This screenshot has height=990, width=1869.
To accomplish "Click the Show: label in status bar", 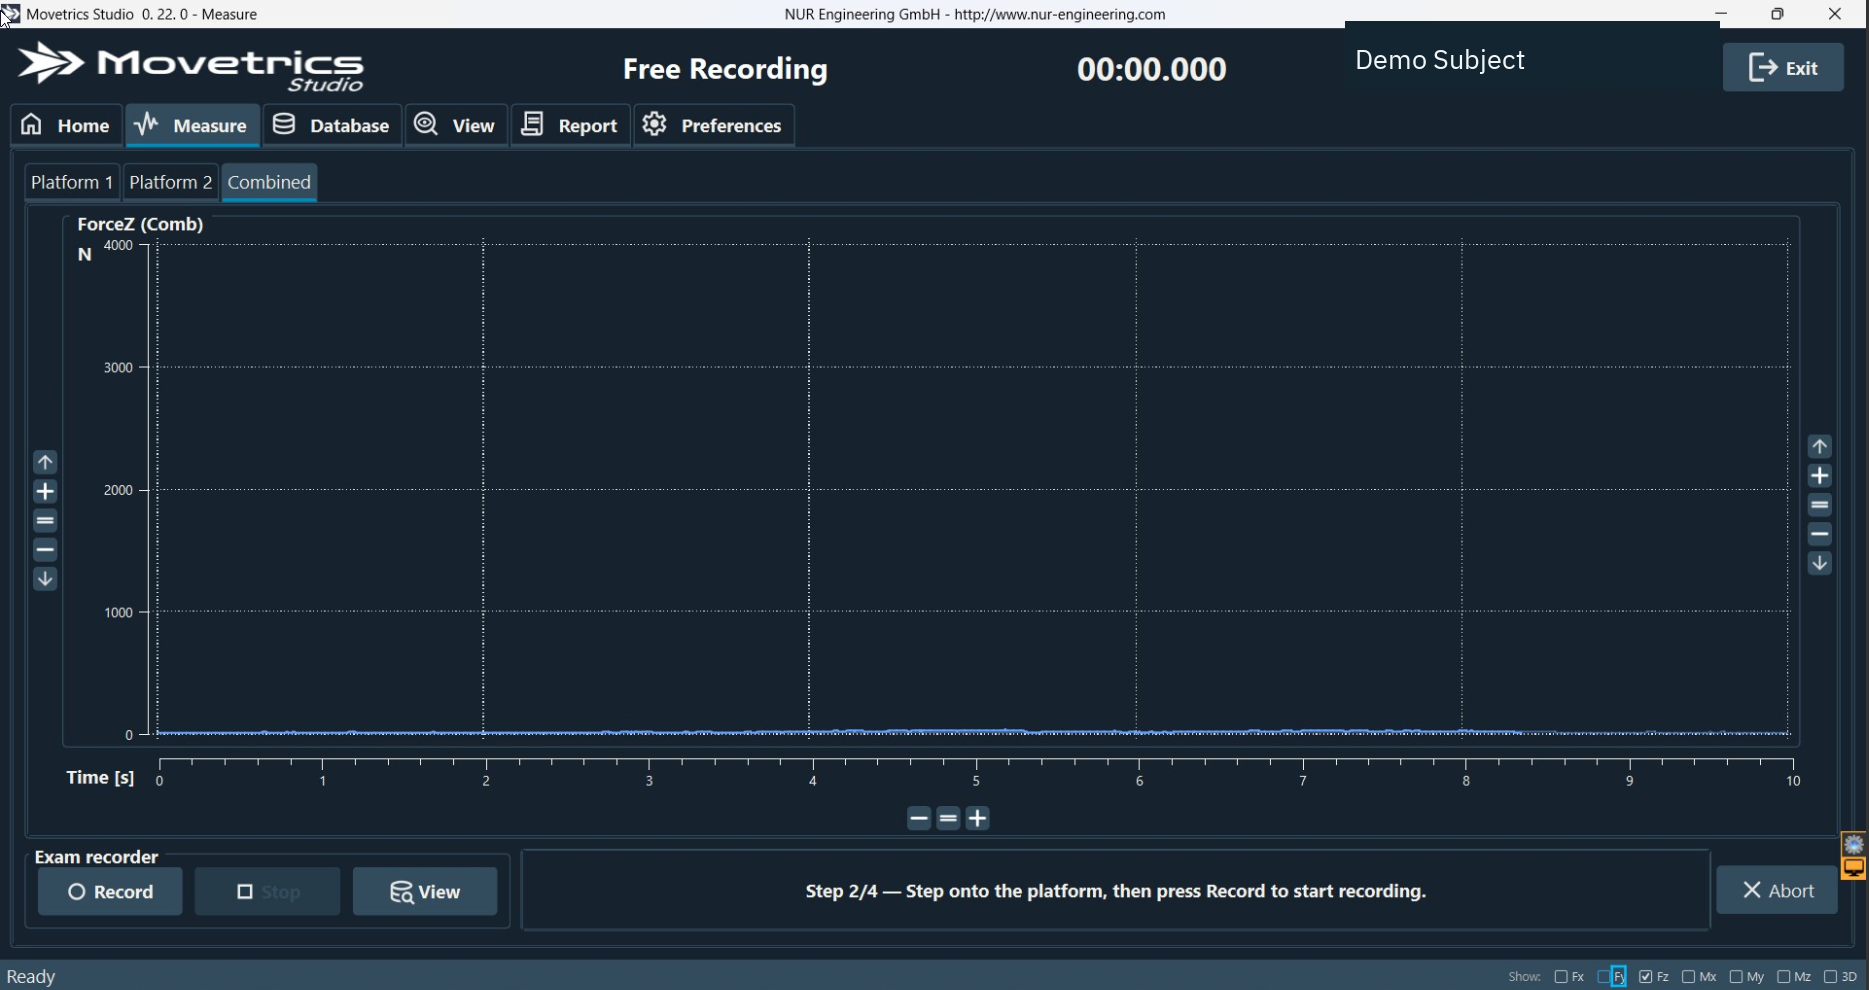I will (1525, 977).
